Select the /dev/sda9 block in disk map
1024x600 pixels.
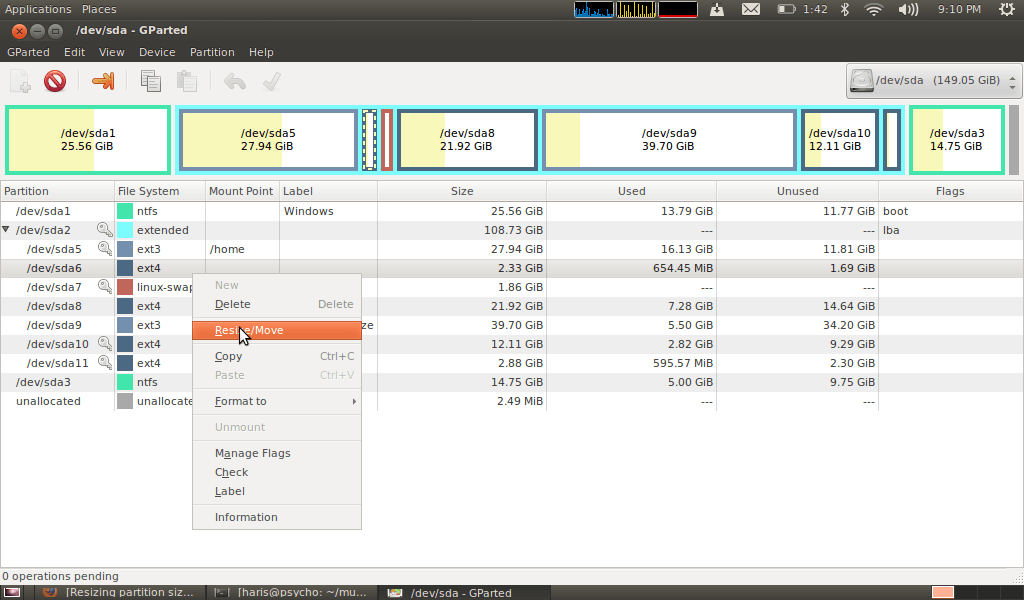[669, 139]
